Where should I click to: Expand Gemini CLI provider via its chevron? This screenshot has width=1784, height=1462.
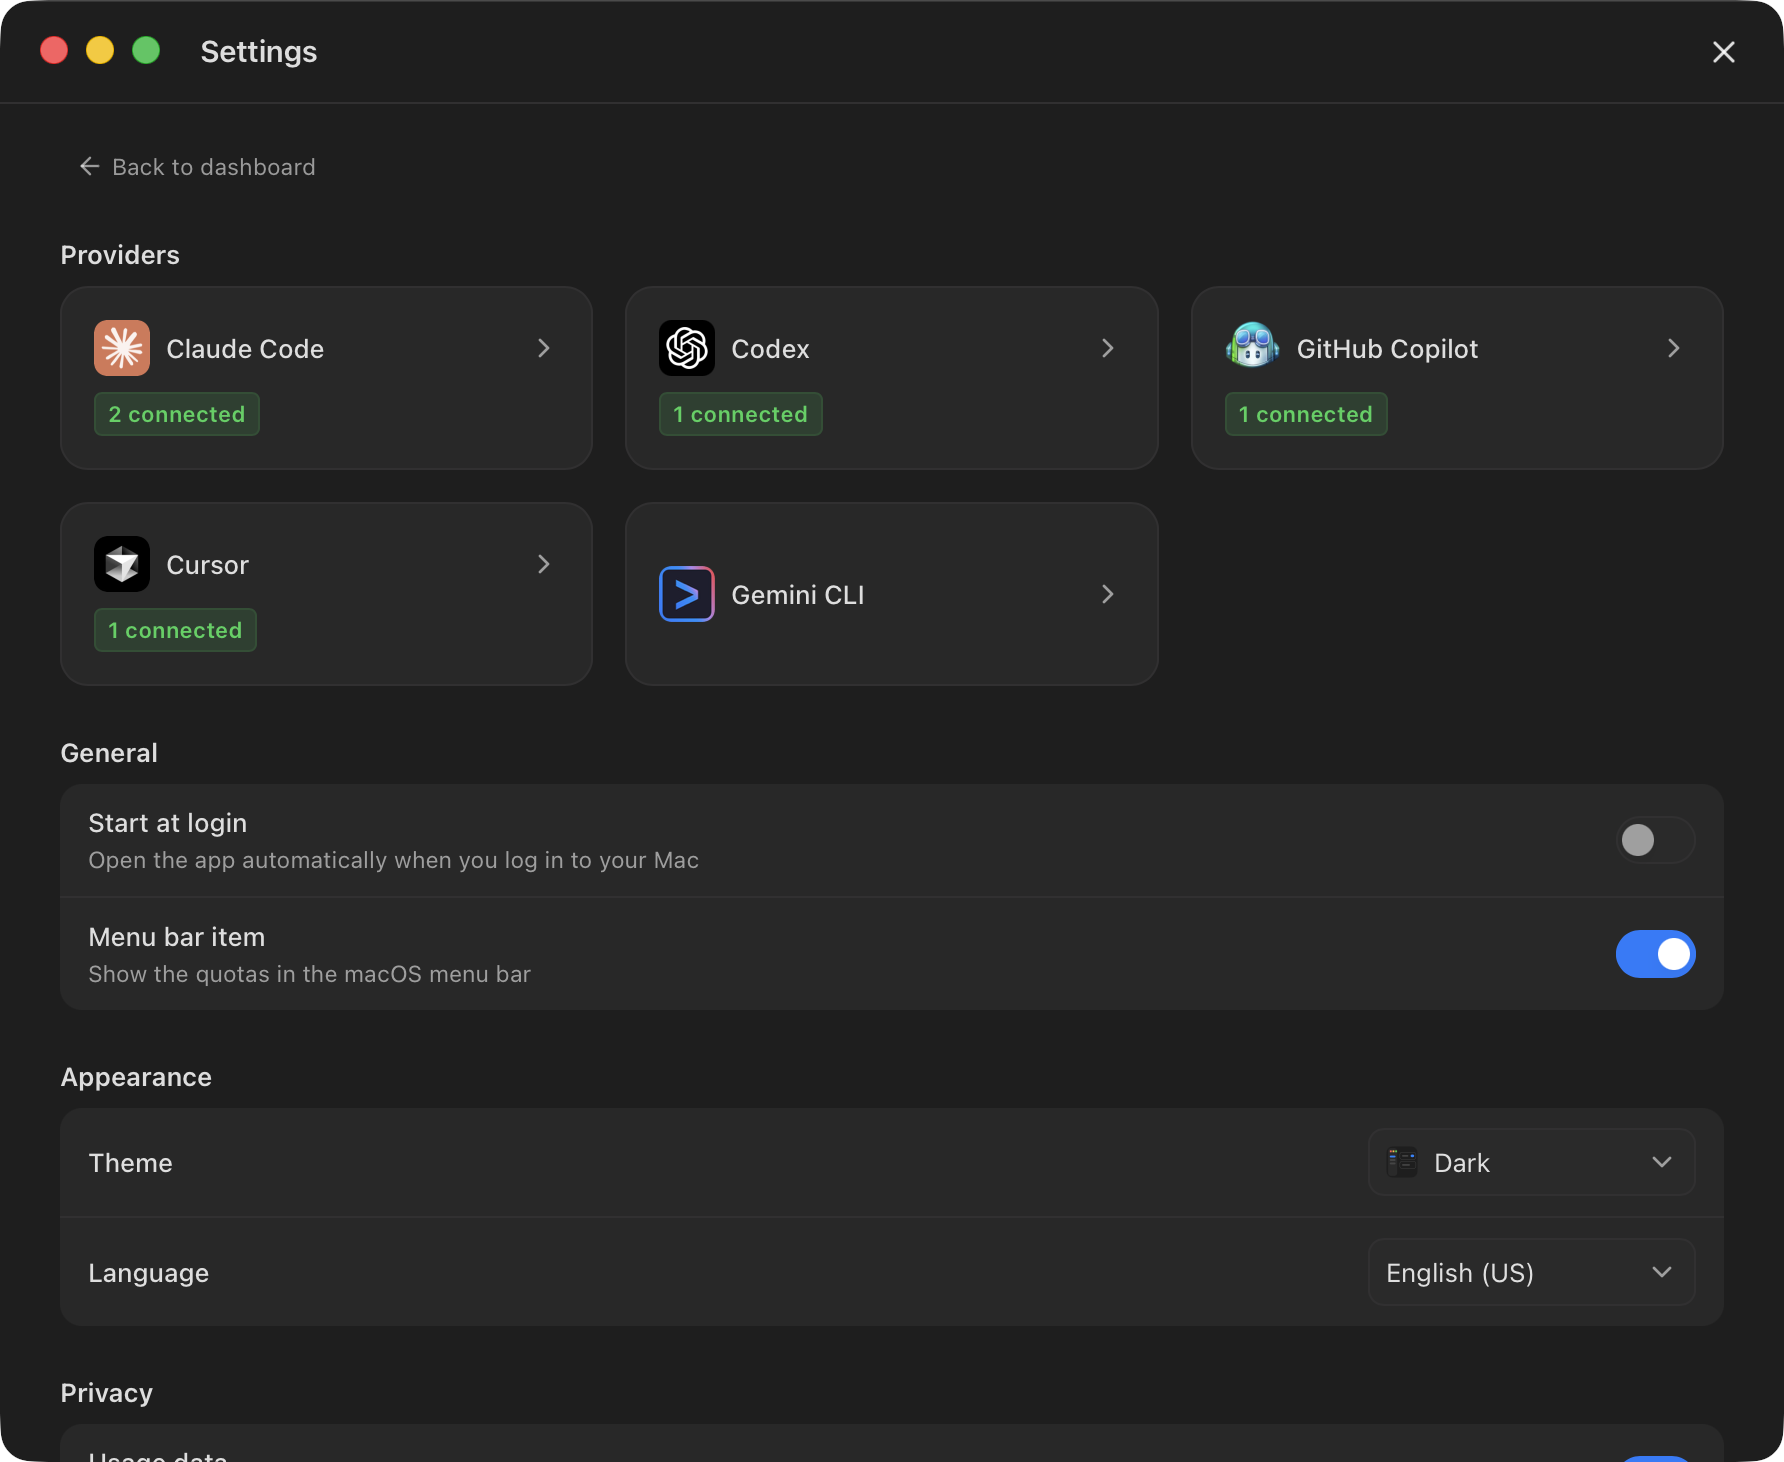tap(1108, 594)
